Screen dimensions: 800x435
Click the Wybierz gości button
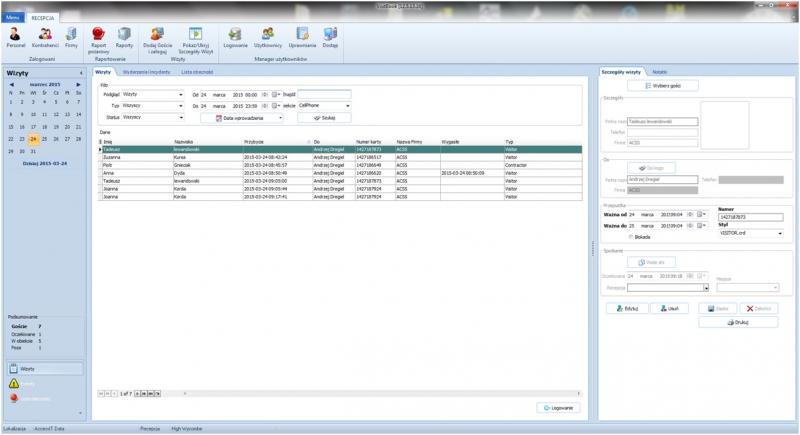tap(663, 86)
